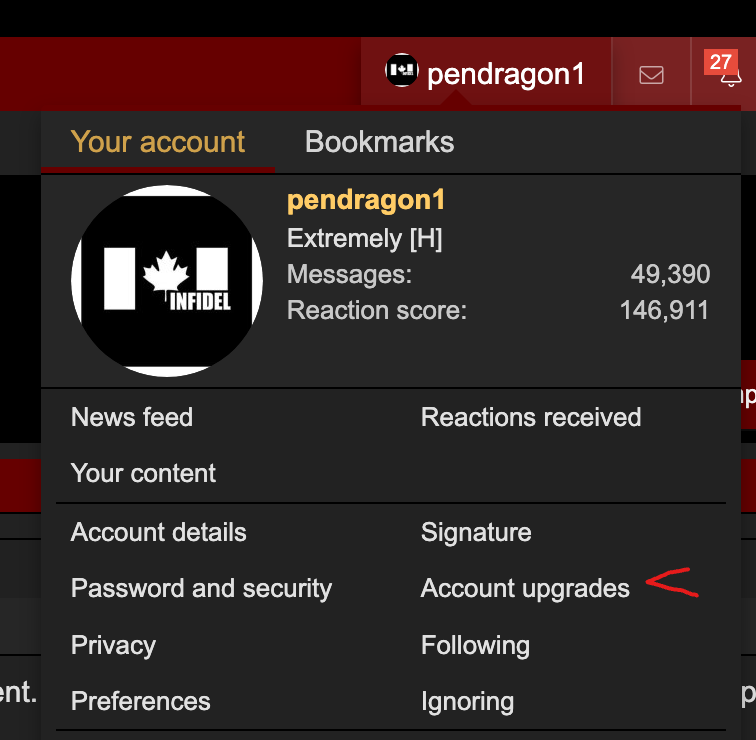This screenshot has height=740, width=756.
Task: Open the pendragon1 username profile link
Action: coord(366,200)
